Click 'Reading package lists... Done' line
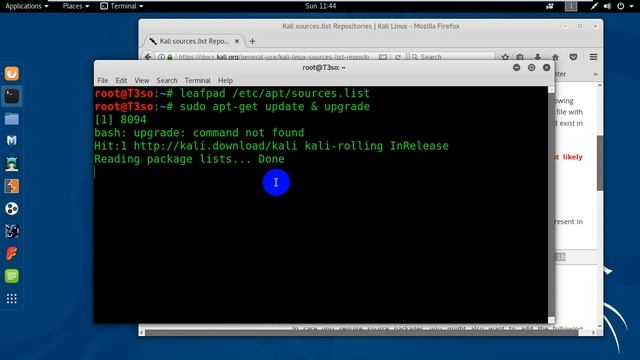The width and height of the screenshot is (640, 360). click(189, 159)
